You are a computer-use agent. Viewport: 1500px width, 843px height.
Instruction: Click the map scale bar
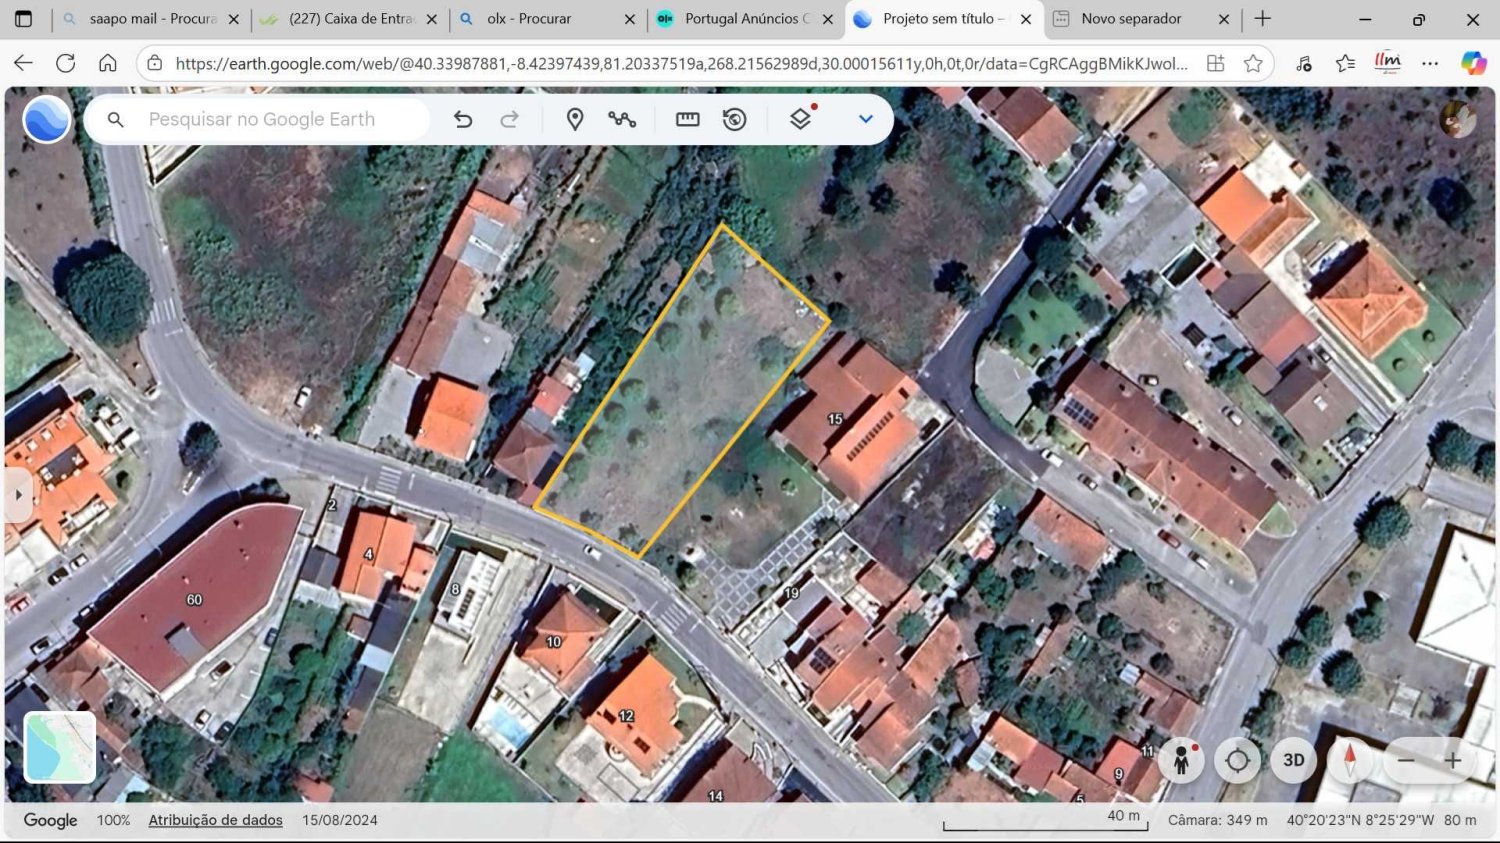[x=1044, y=825]
